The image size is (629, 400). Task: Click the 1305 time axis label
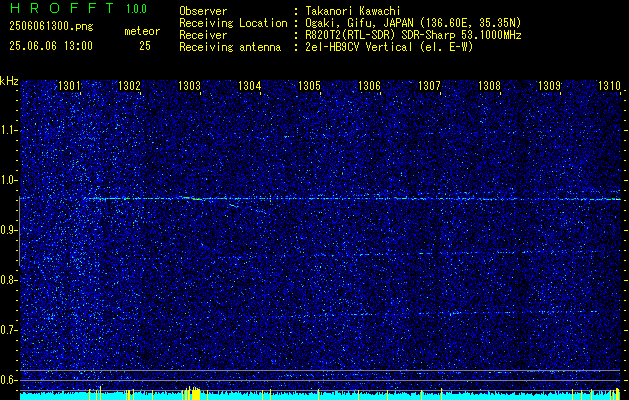tap(309, 85)
